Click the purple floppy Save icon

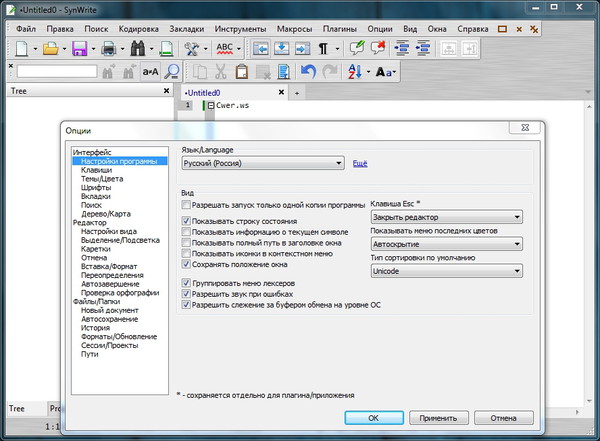pos(78,48)
